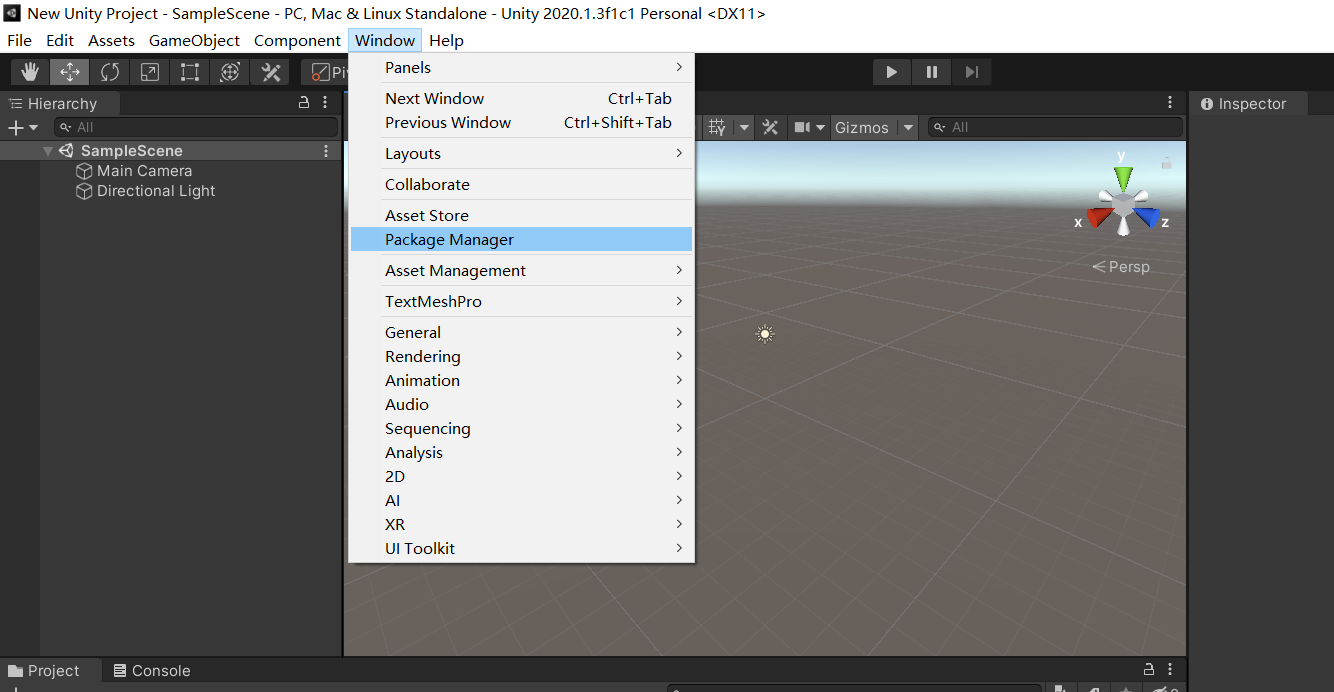Screen dimensions: 1334x692
Task: Activate the Rotate tool
Action: (x=108, y=71)
